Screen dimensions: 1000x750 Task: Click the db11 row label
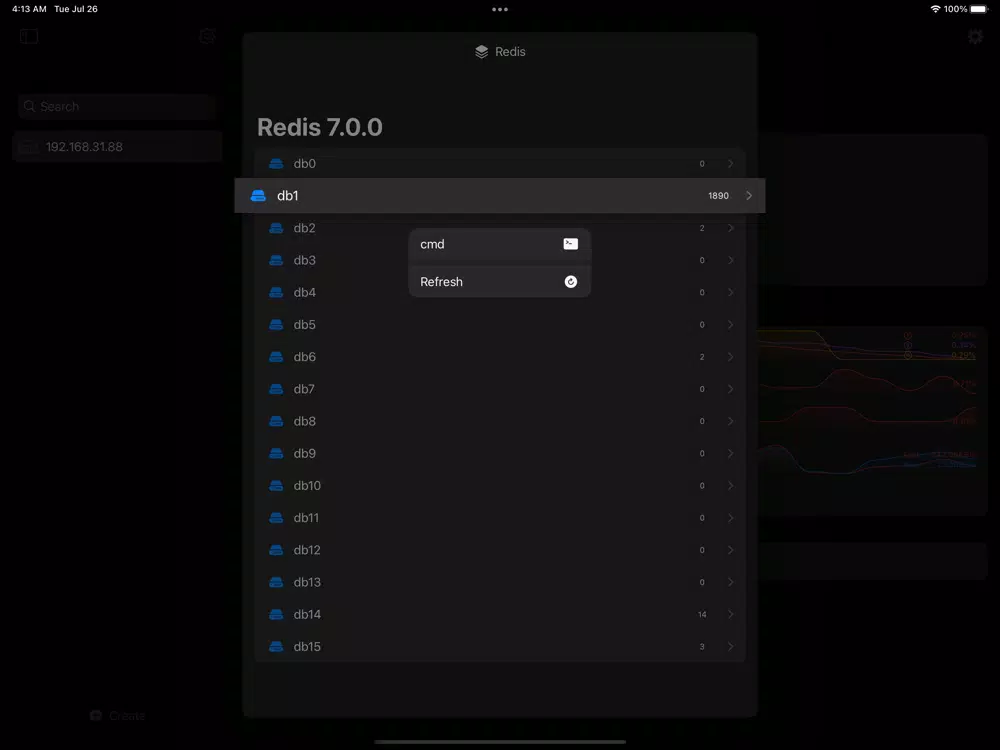[x=306, y=518]
